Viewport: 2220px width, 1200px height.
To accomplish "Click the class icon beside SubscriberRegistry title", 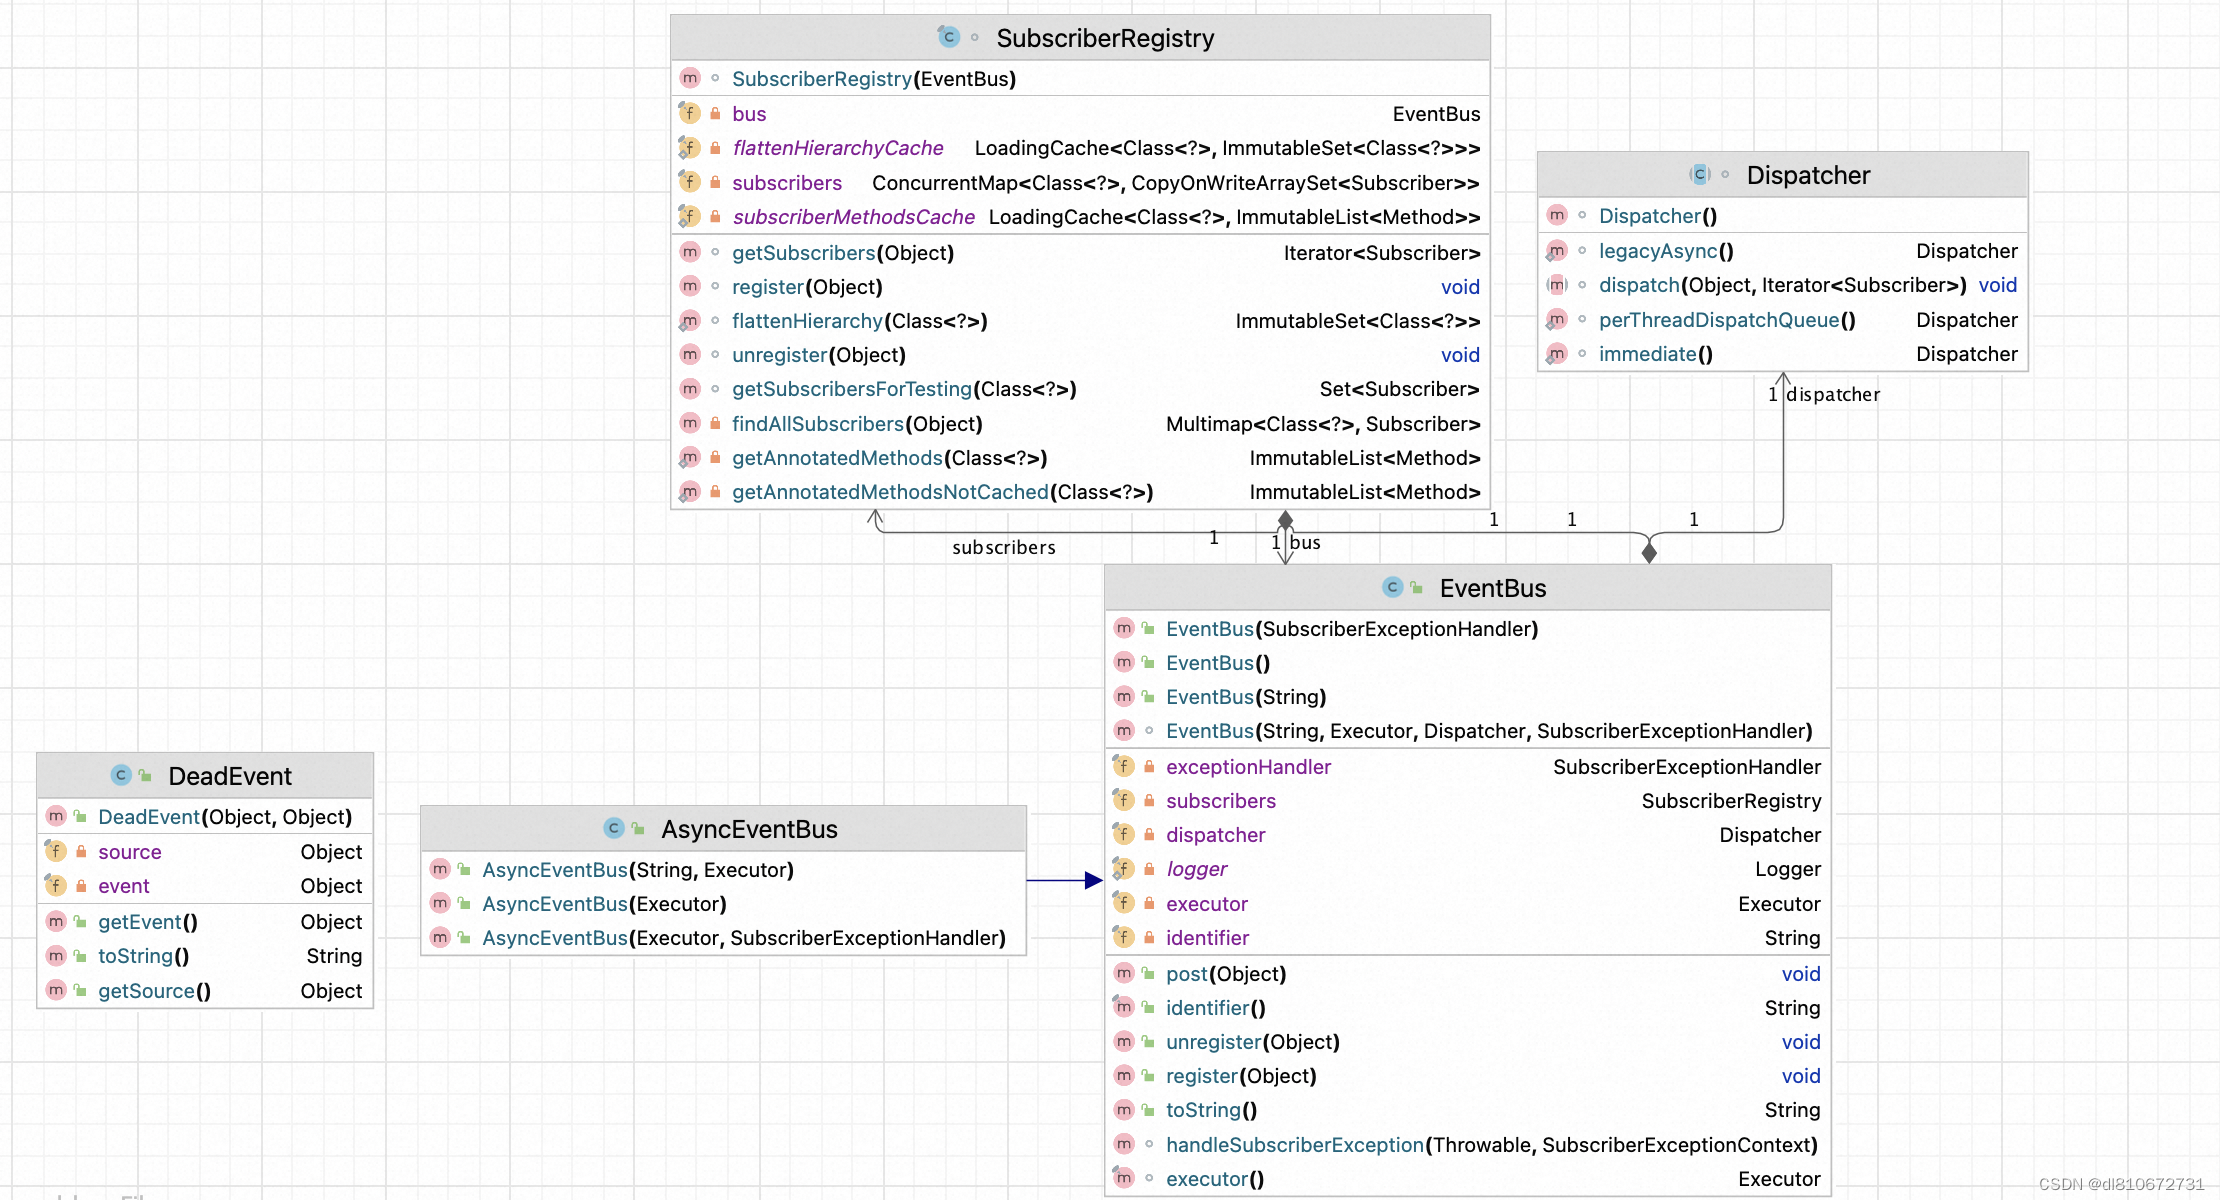I will click(x=948, y=37).
